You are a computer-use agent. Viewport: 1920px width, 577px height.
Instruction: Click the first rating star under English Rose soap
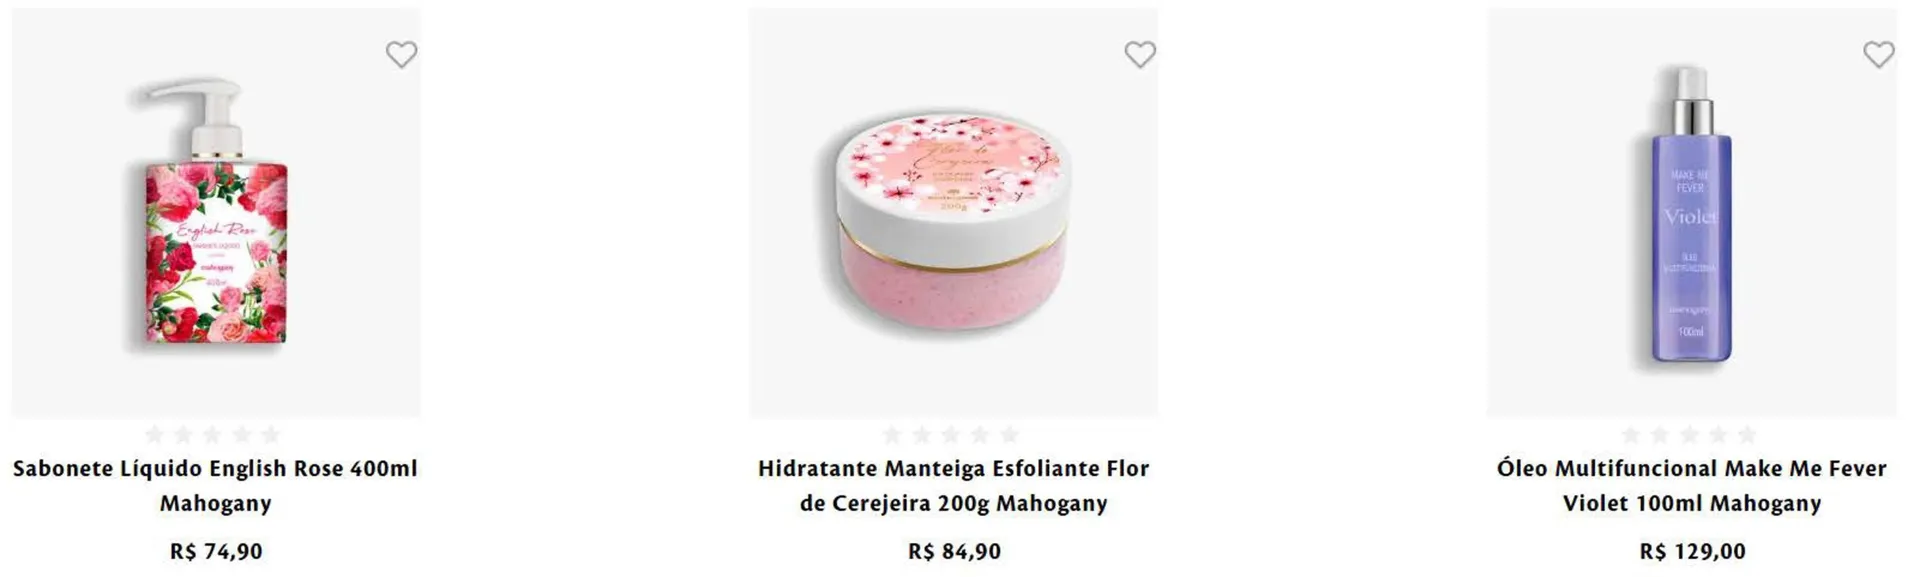point(154,434)
